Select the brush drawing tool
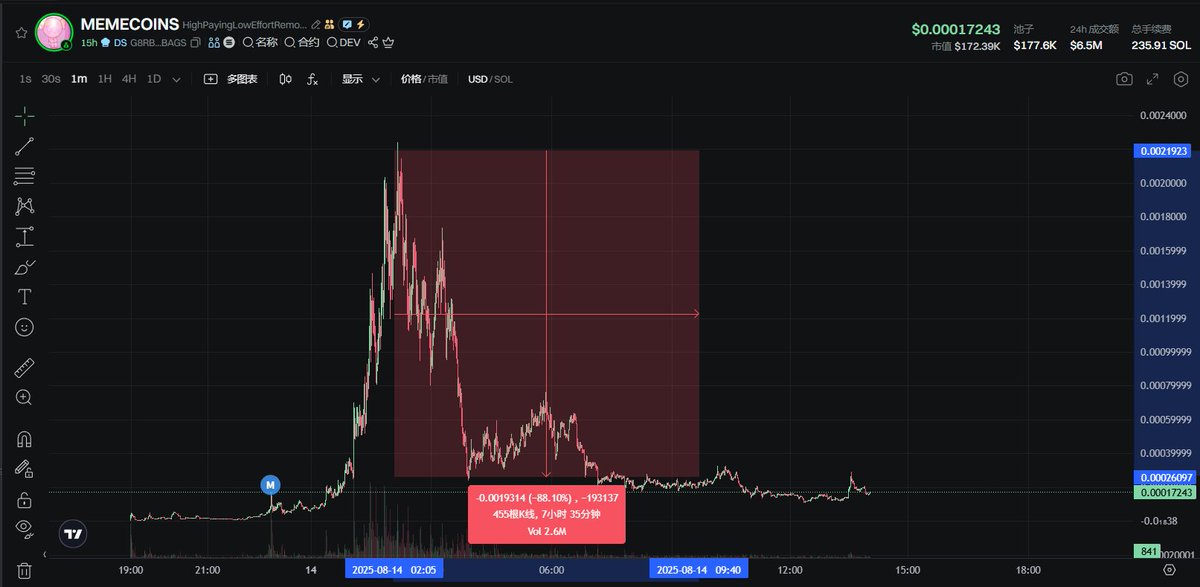1200x587 pixels. tap(25, 267)
